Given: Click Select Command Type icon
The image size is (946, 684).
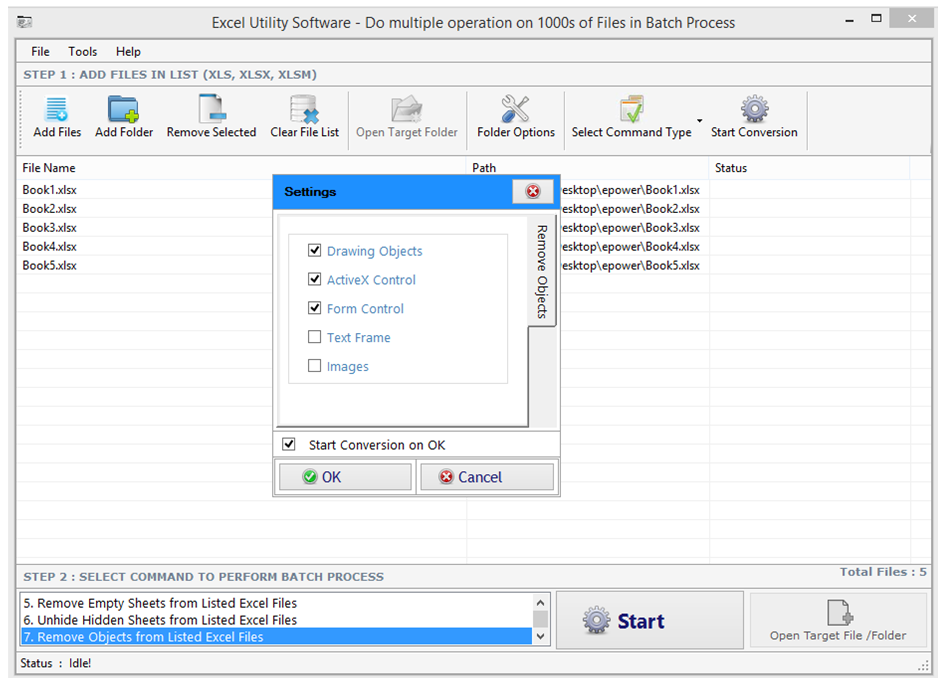Looking at the screenshot, I should (x=631, y=109).
